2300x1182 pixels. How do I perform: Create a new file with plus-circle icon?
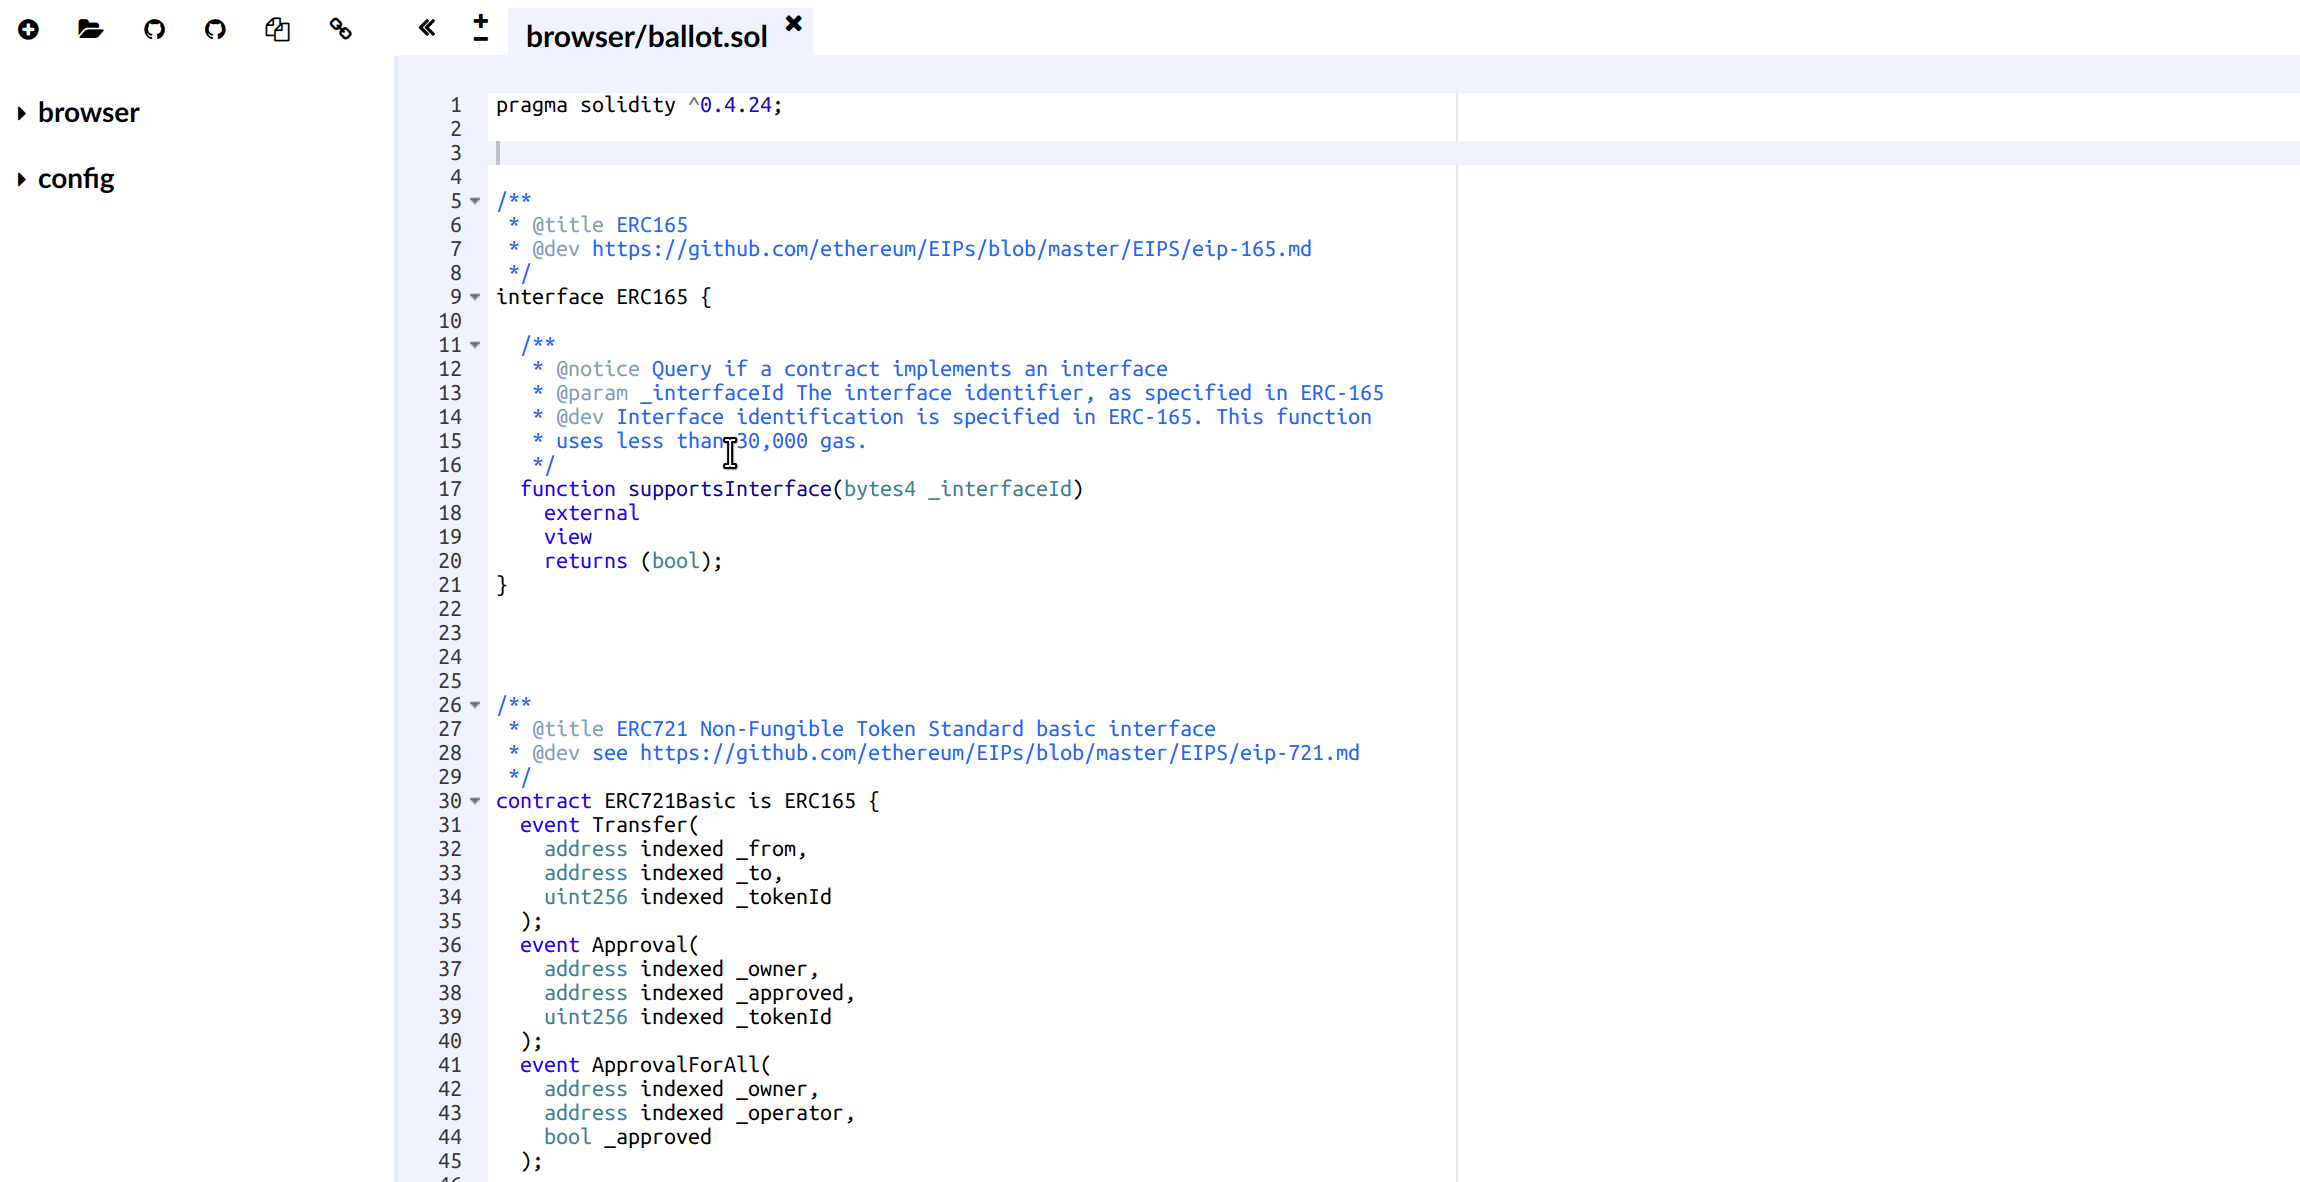[x=28, y=30]
